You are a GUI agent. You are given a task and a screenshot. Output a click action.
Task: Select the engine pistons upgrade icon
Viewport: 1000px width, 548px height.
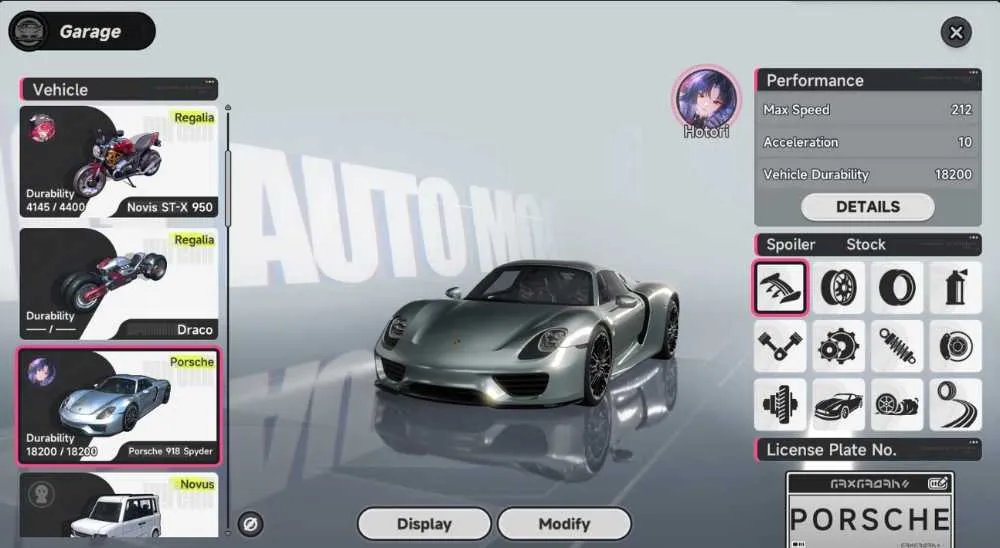click(780, 346)
